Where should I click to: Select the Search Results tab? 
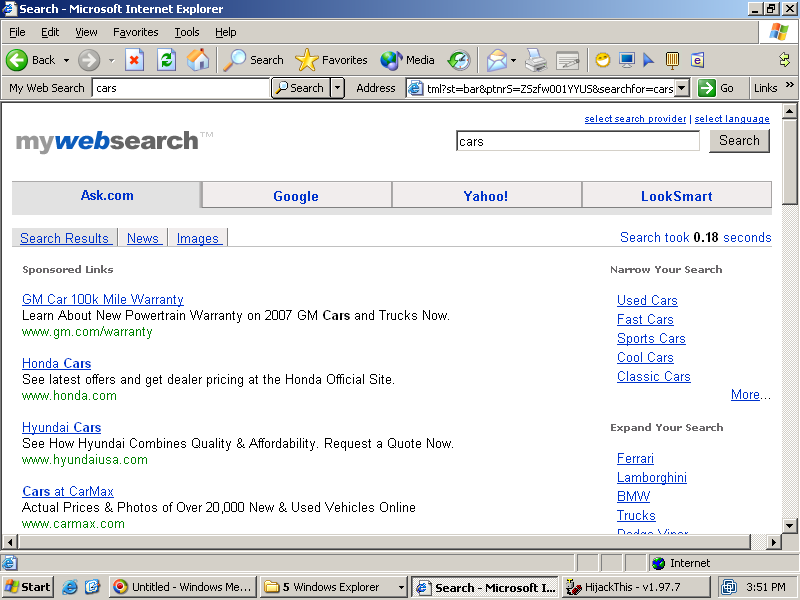64,238
